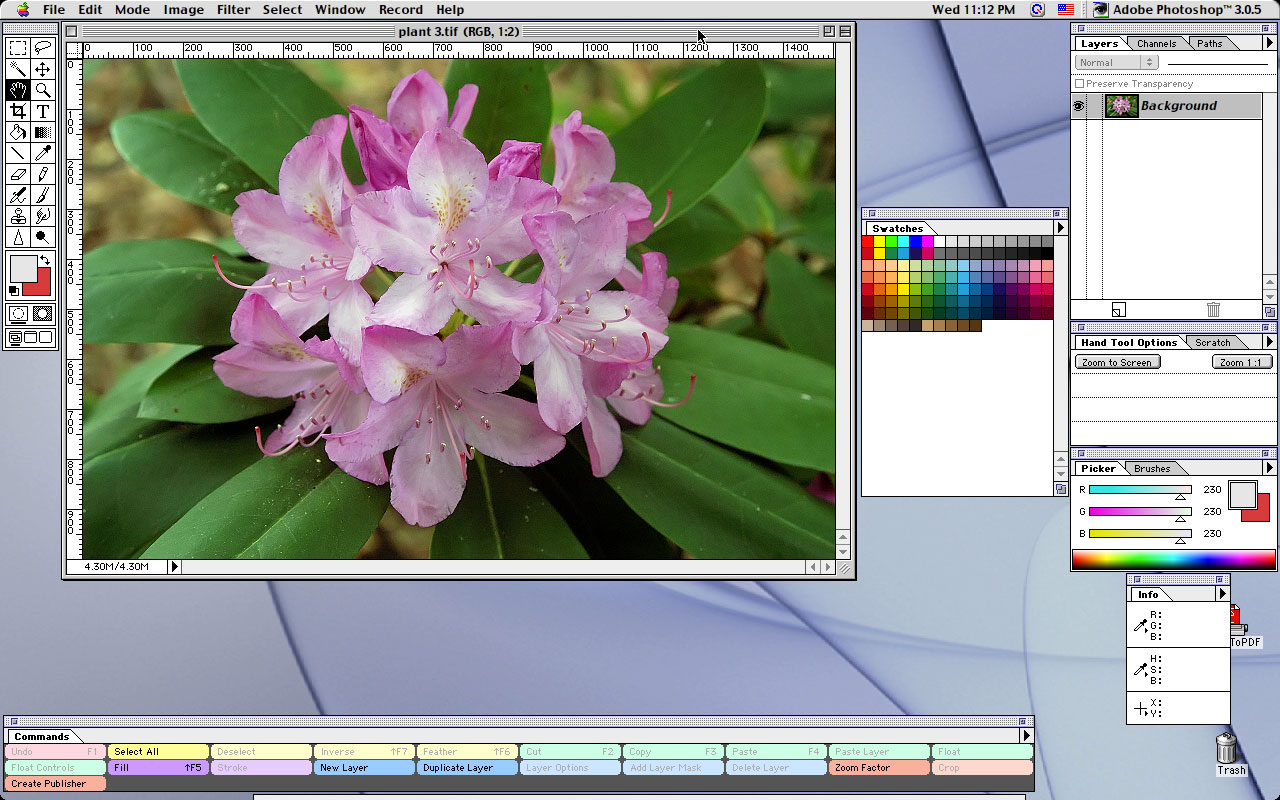Select the Move tool

[43, 69]
